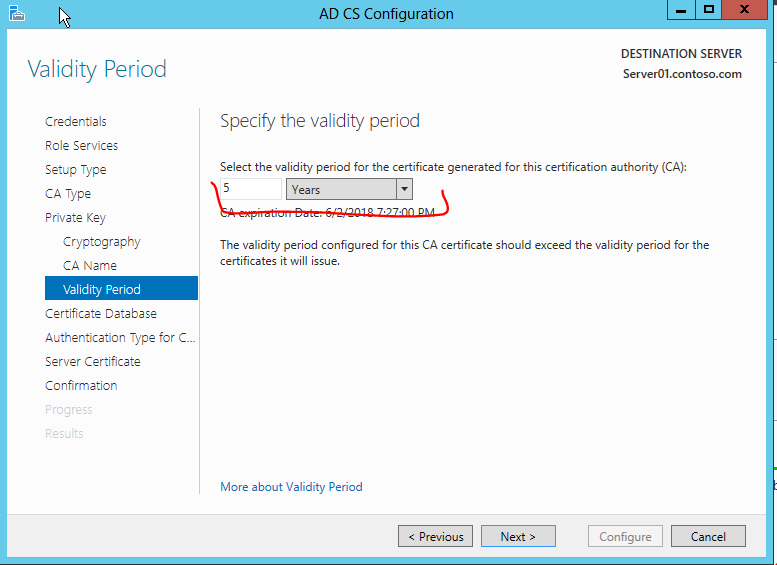The image size is (777, 565).
Task: Jump to the Confirmation step
Action: [81, 386]
